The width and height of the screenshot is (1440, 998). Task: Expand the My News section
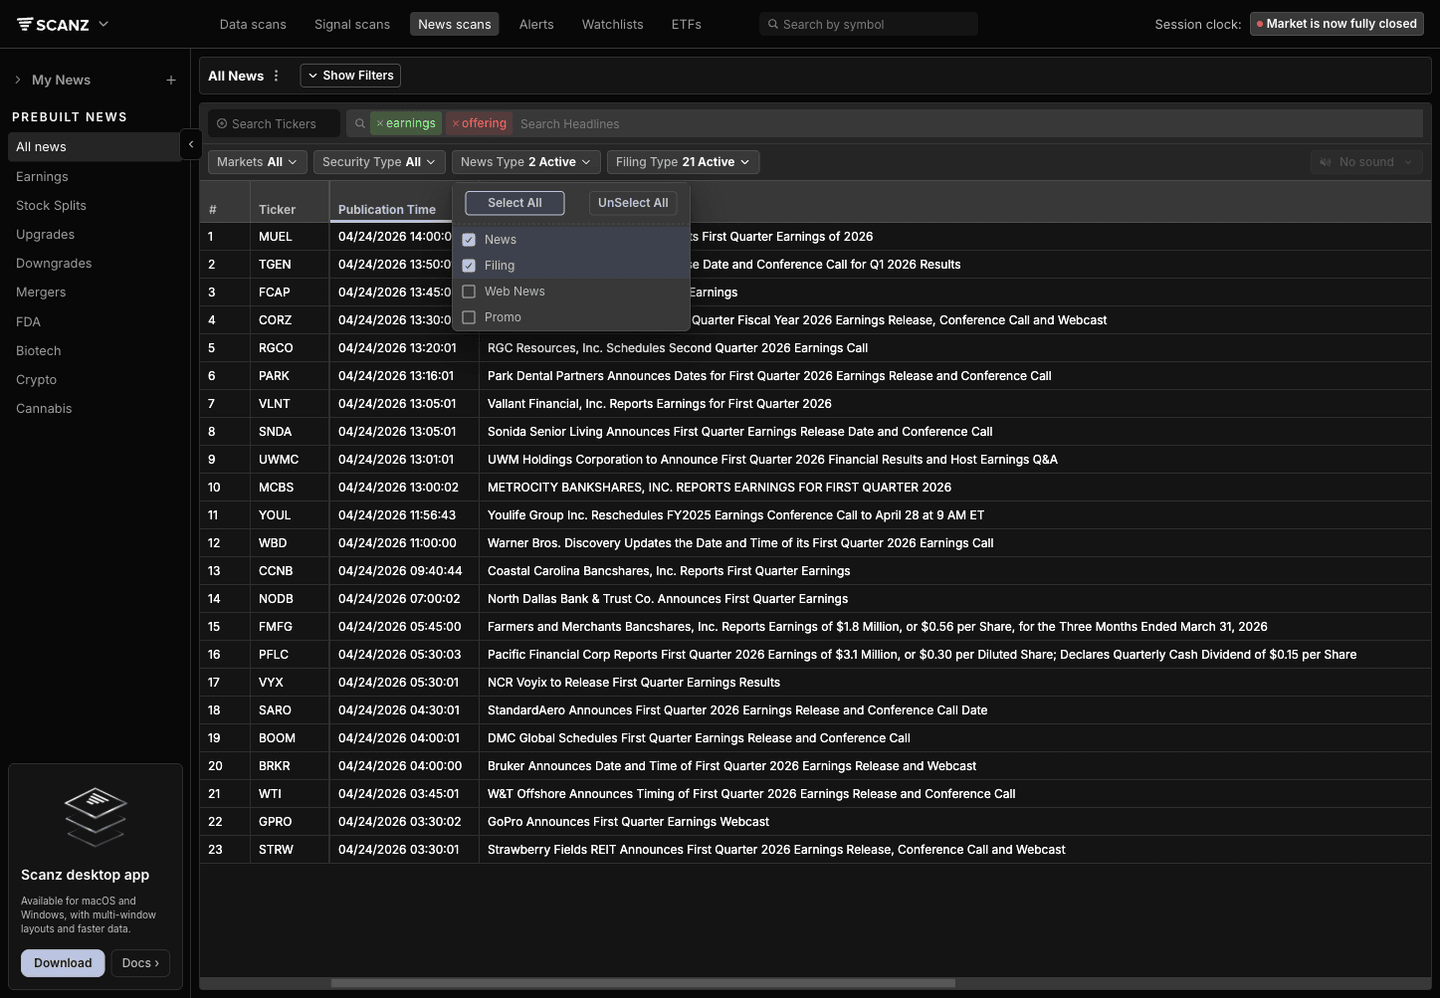click(x=18, y=80)
